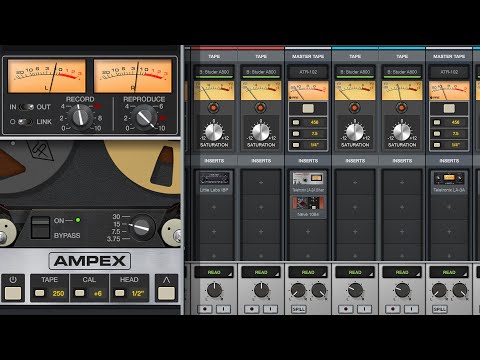Flip the ON/BYPASS switch
The width and height of the screenshot is (480, 360).
point(40,227)
